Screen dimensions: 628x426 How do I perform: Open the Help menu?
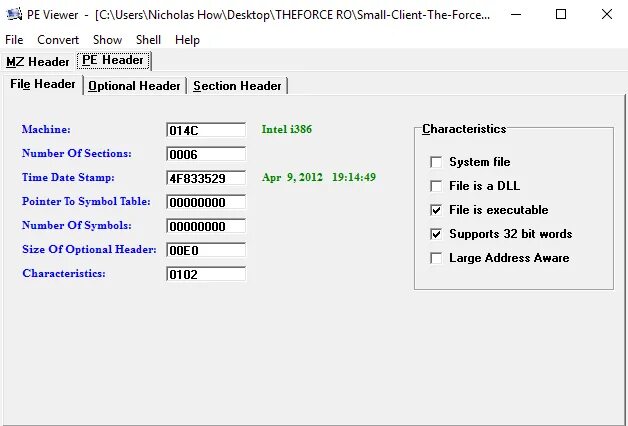(187, 40)
